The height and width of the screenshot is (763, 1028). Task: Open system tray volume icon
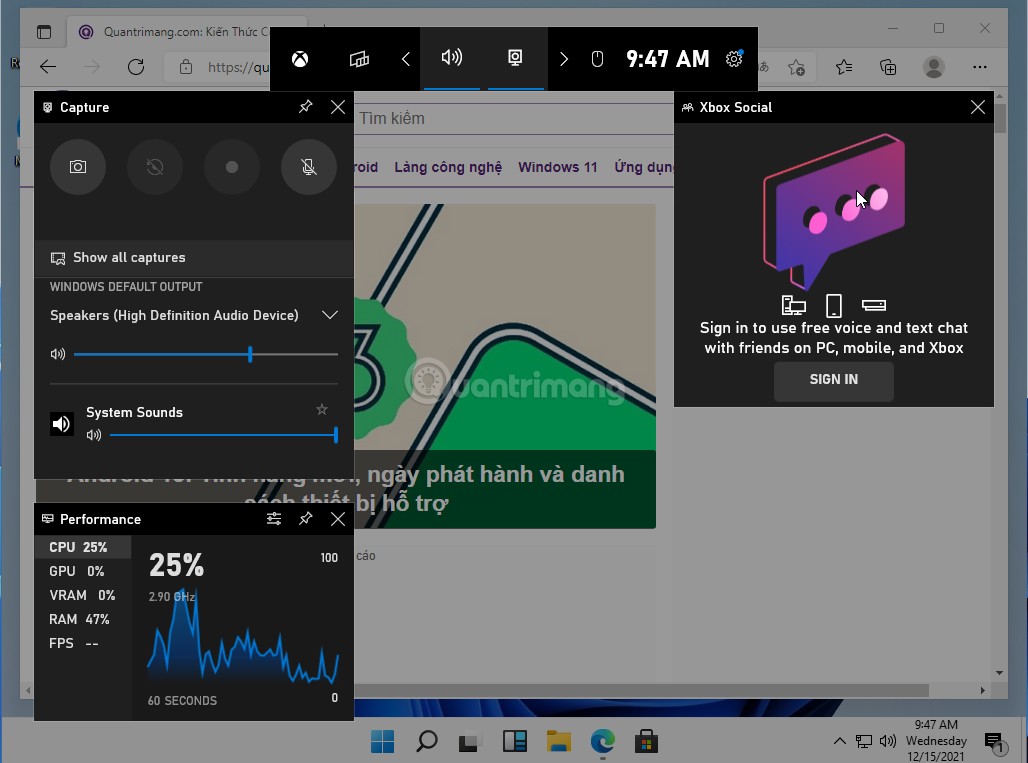pos(888,741)
